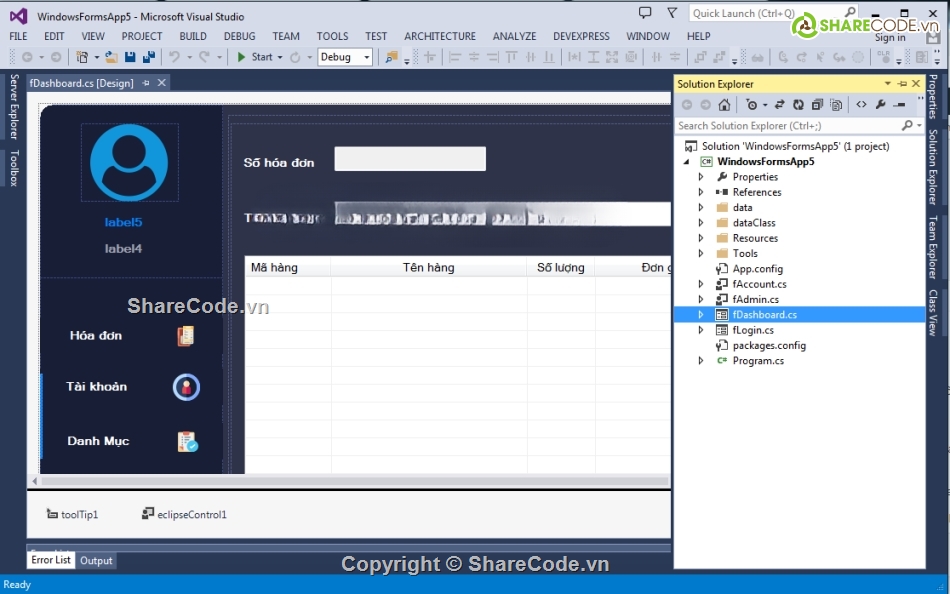Click the feedback speech bubble icon
The width and height of the screenshot is (950, 594).
coord(645,13)
